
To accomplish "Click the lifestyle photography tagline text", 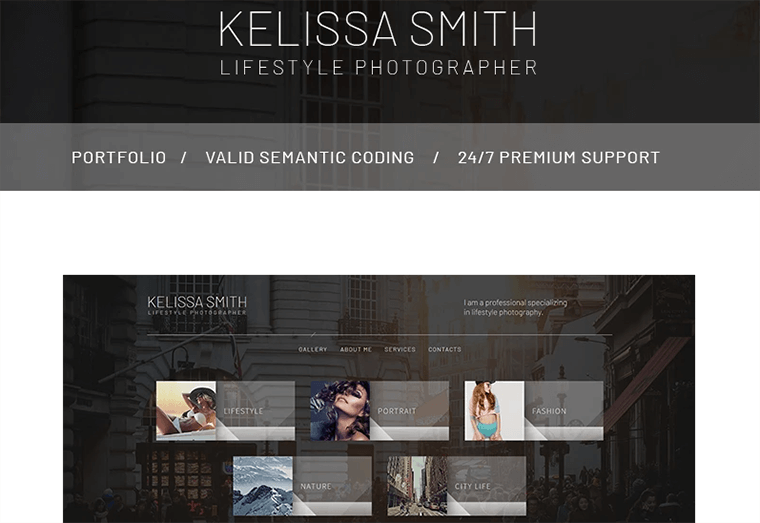I will [515, 307].
